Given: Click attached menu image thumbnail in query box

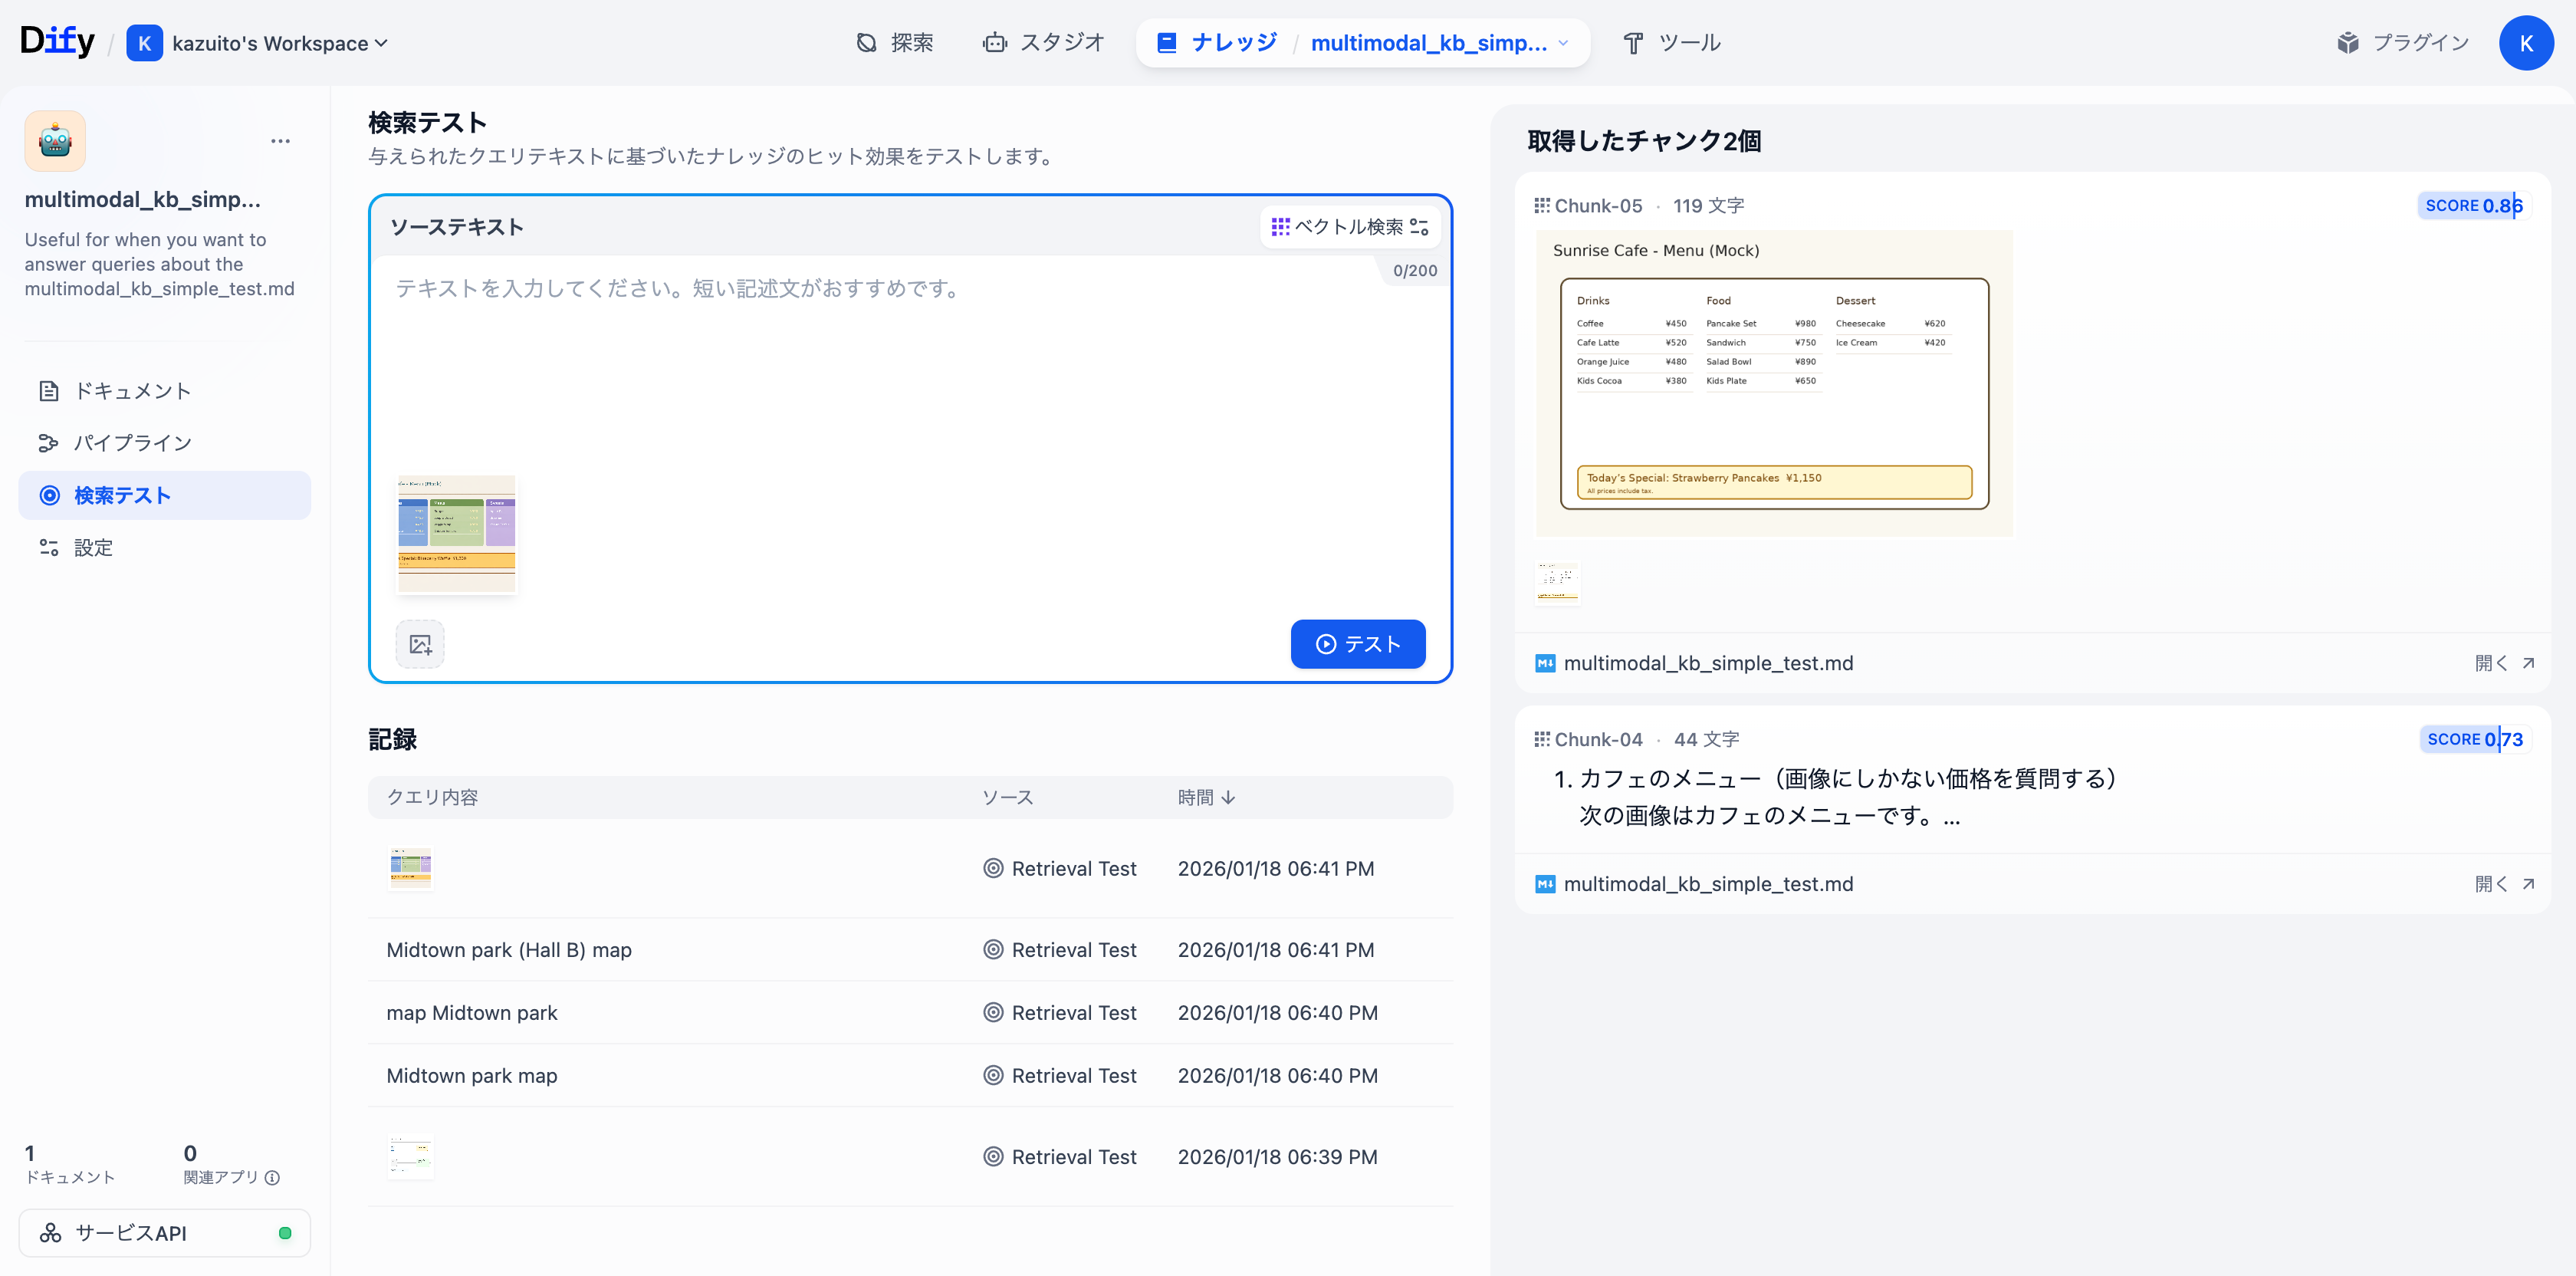Looking at the screenshot, I should (456, 534).
